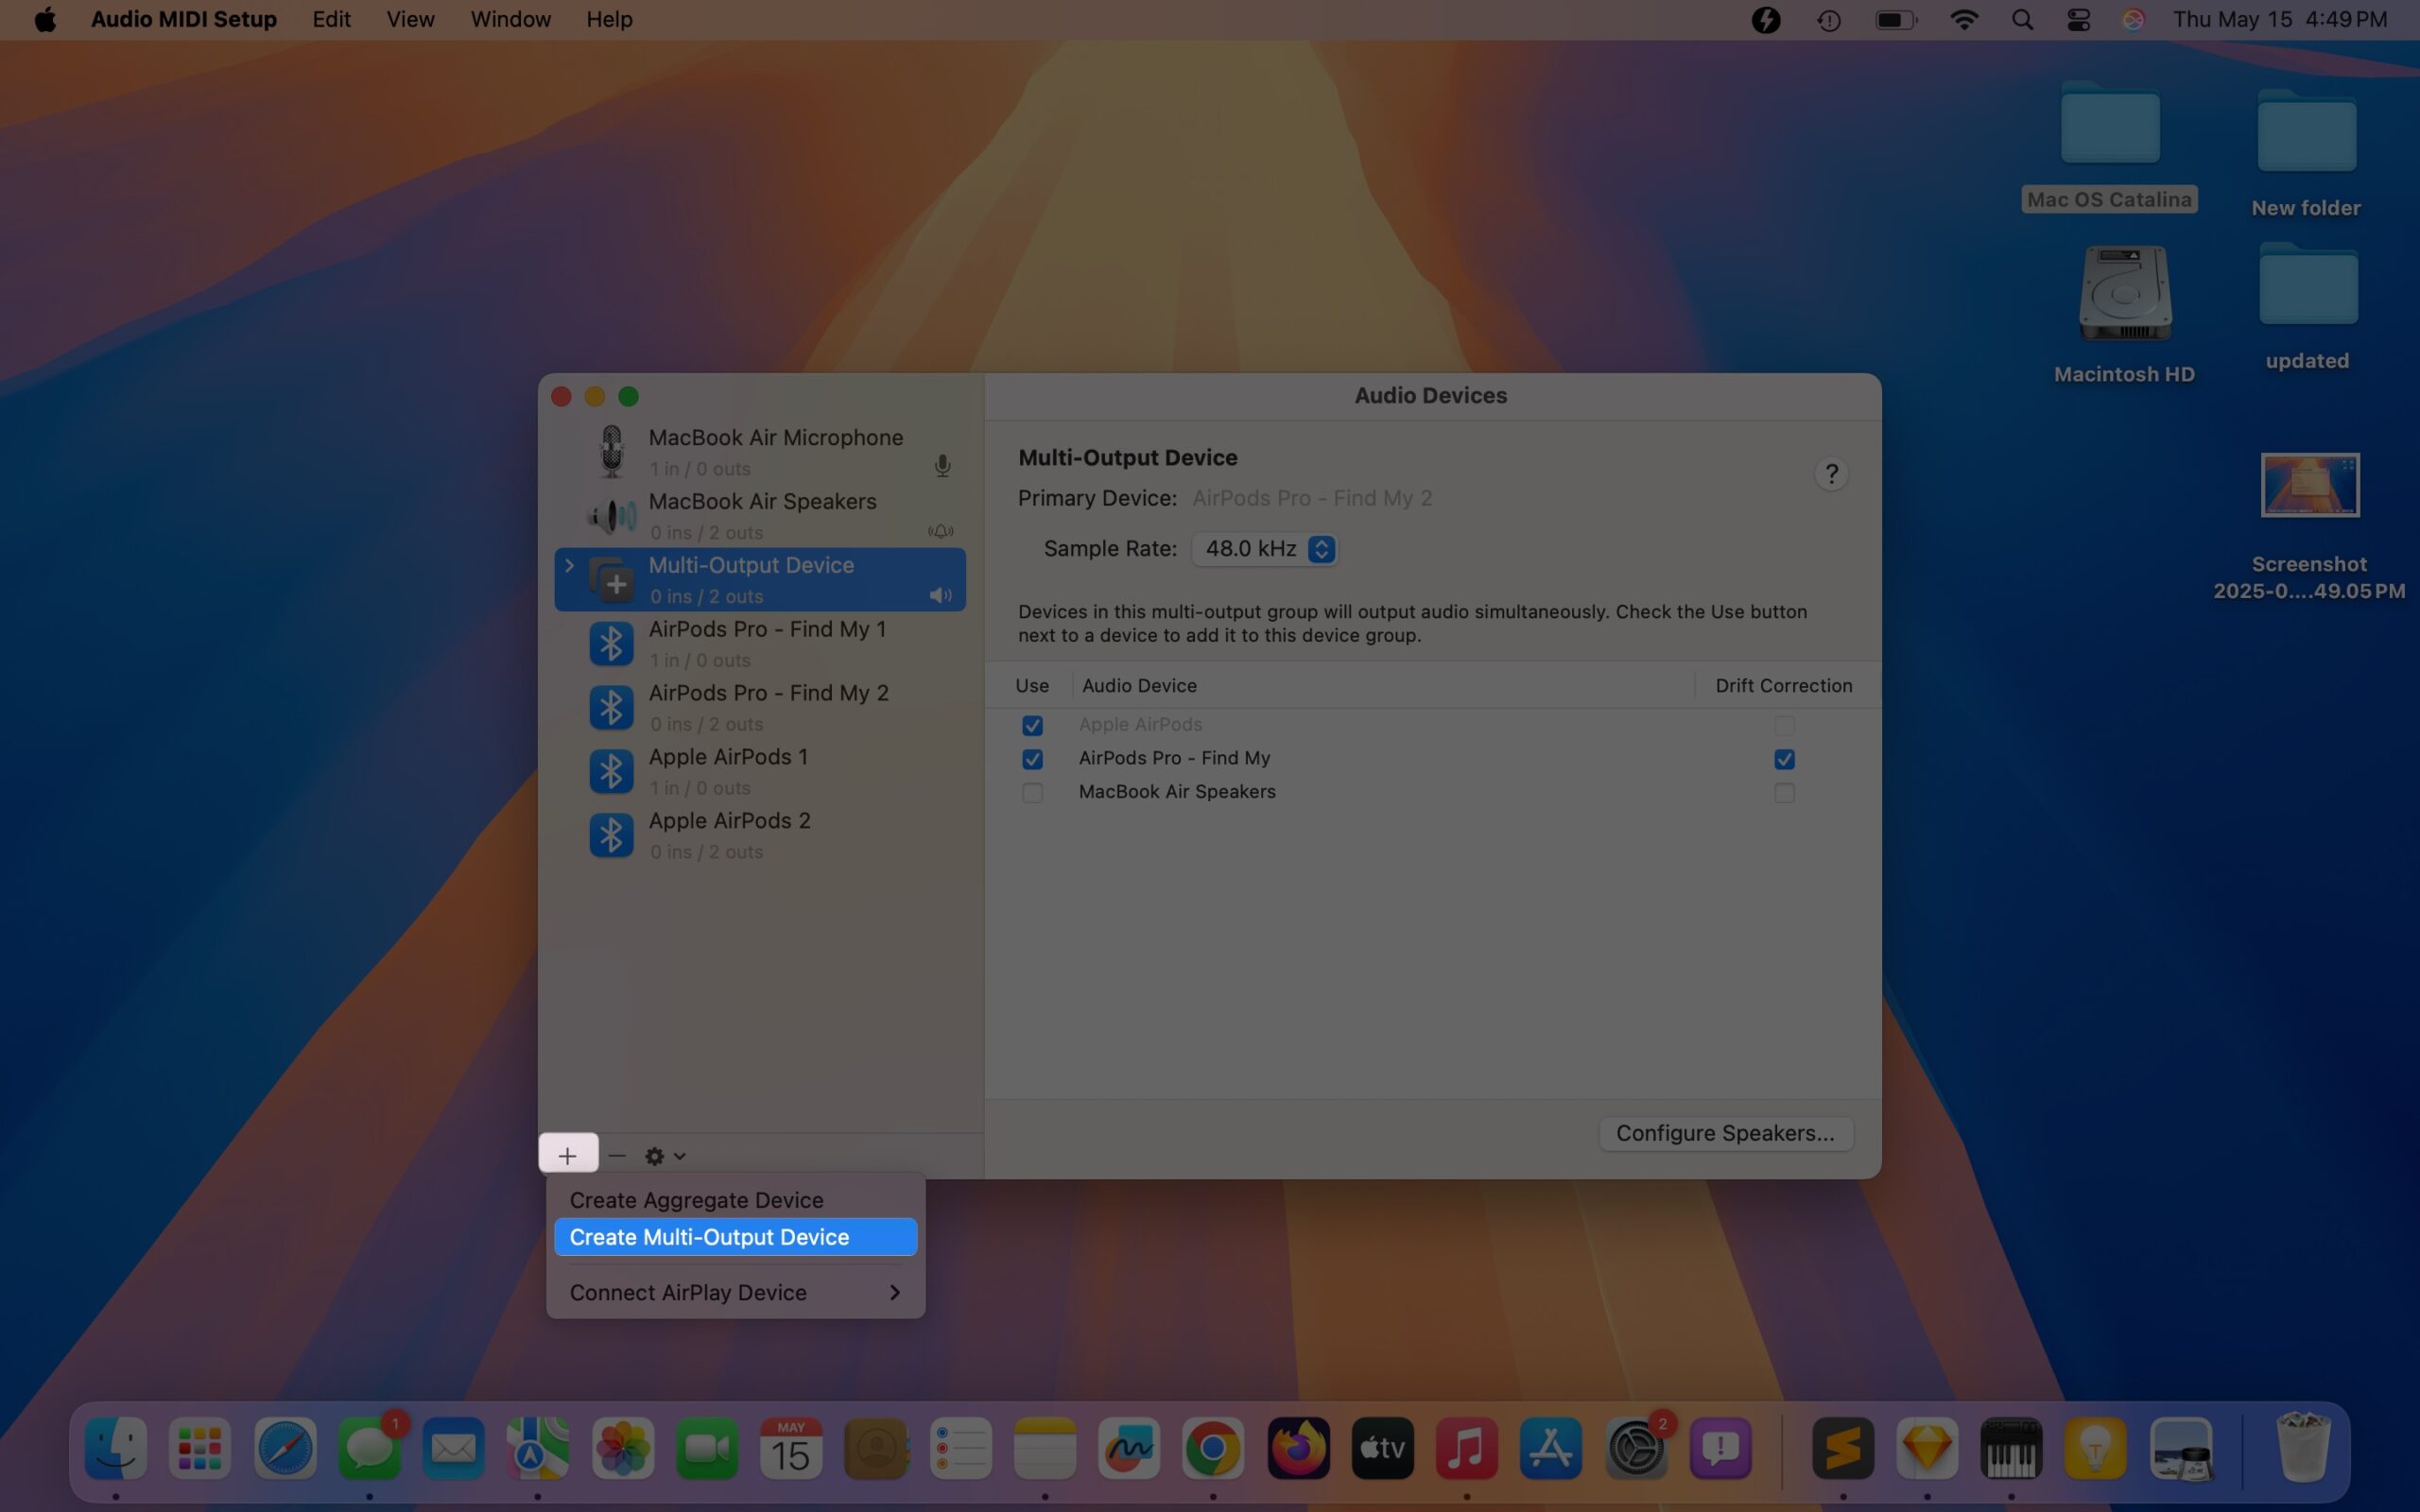Screen dimensions: 2420x1512
Task: Click the gear action menu at window bottom
Action: 655,1155
